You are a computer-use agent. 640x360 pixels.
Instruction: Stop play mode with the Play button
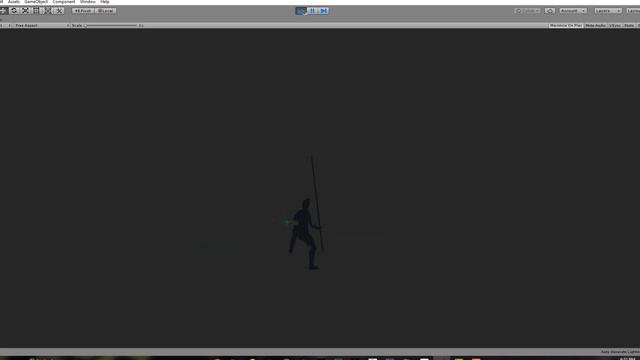(301, 11)
